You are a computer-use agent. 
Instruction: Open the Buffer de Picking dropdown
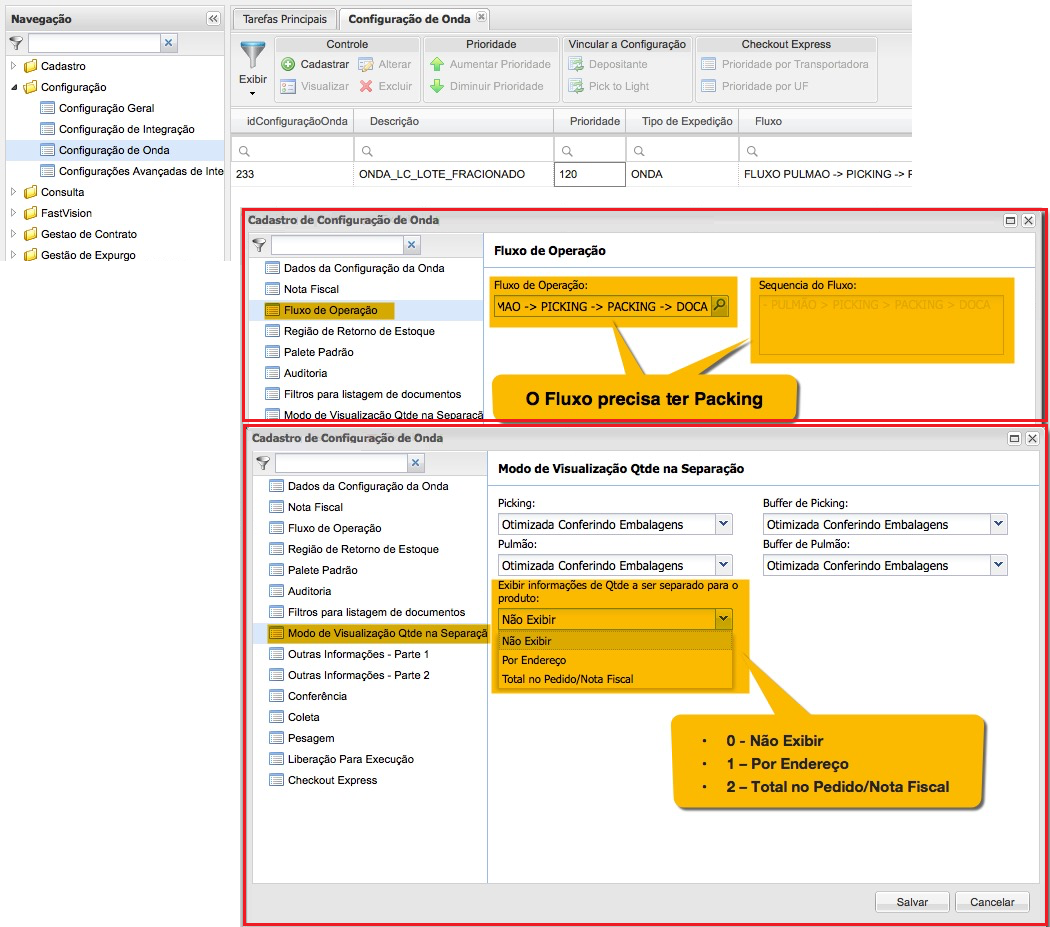(x=998, y=524)
